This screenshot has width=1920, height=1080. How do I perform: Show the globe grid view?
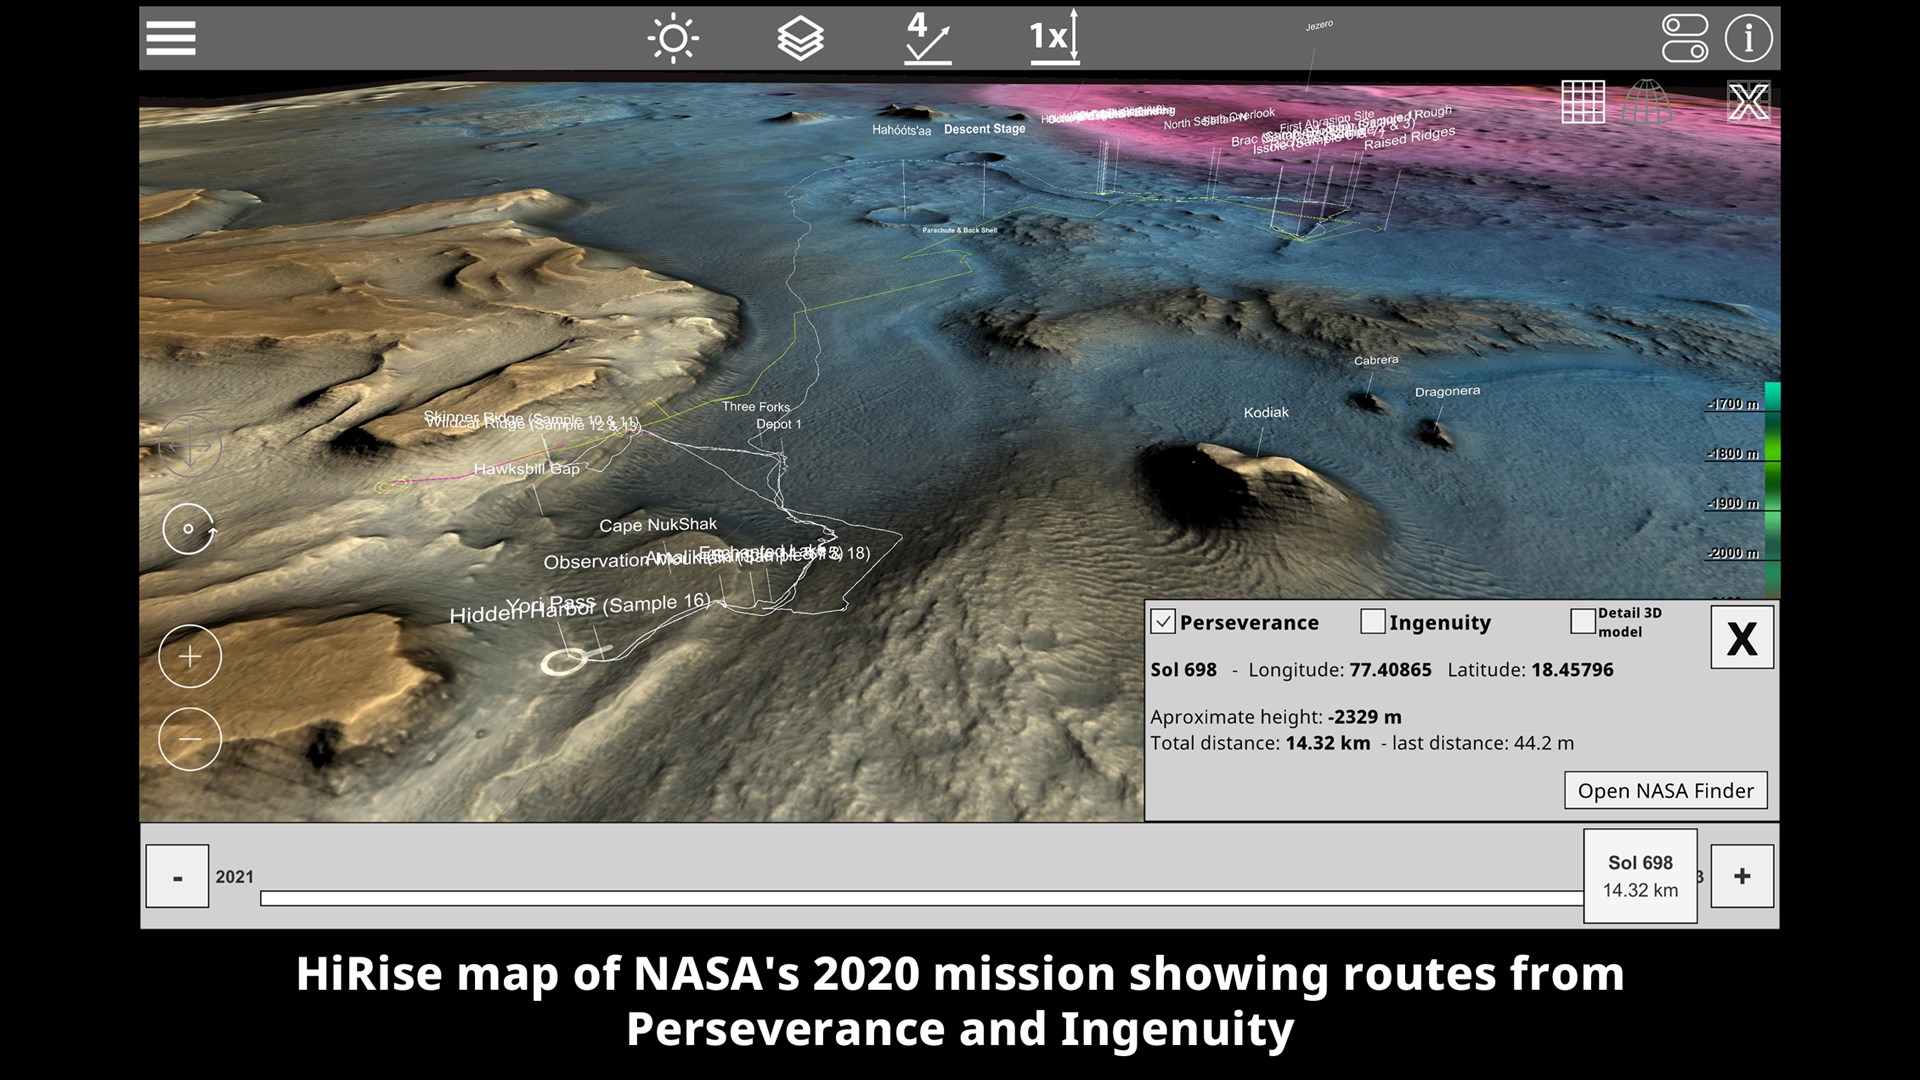tap(1647, 102)
